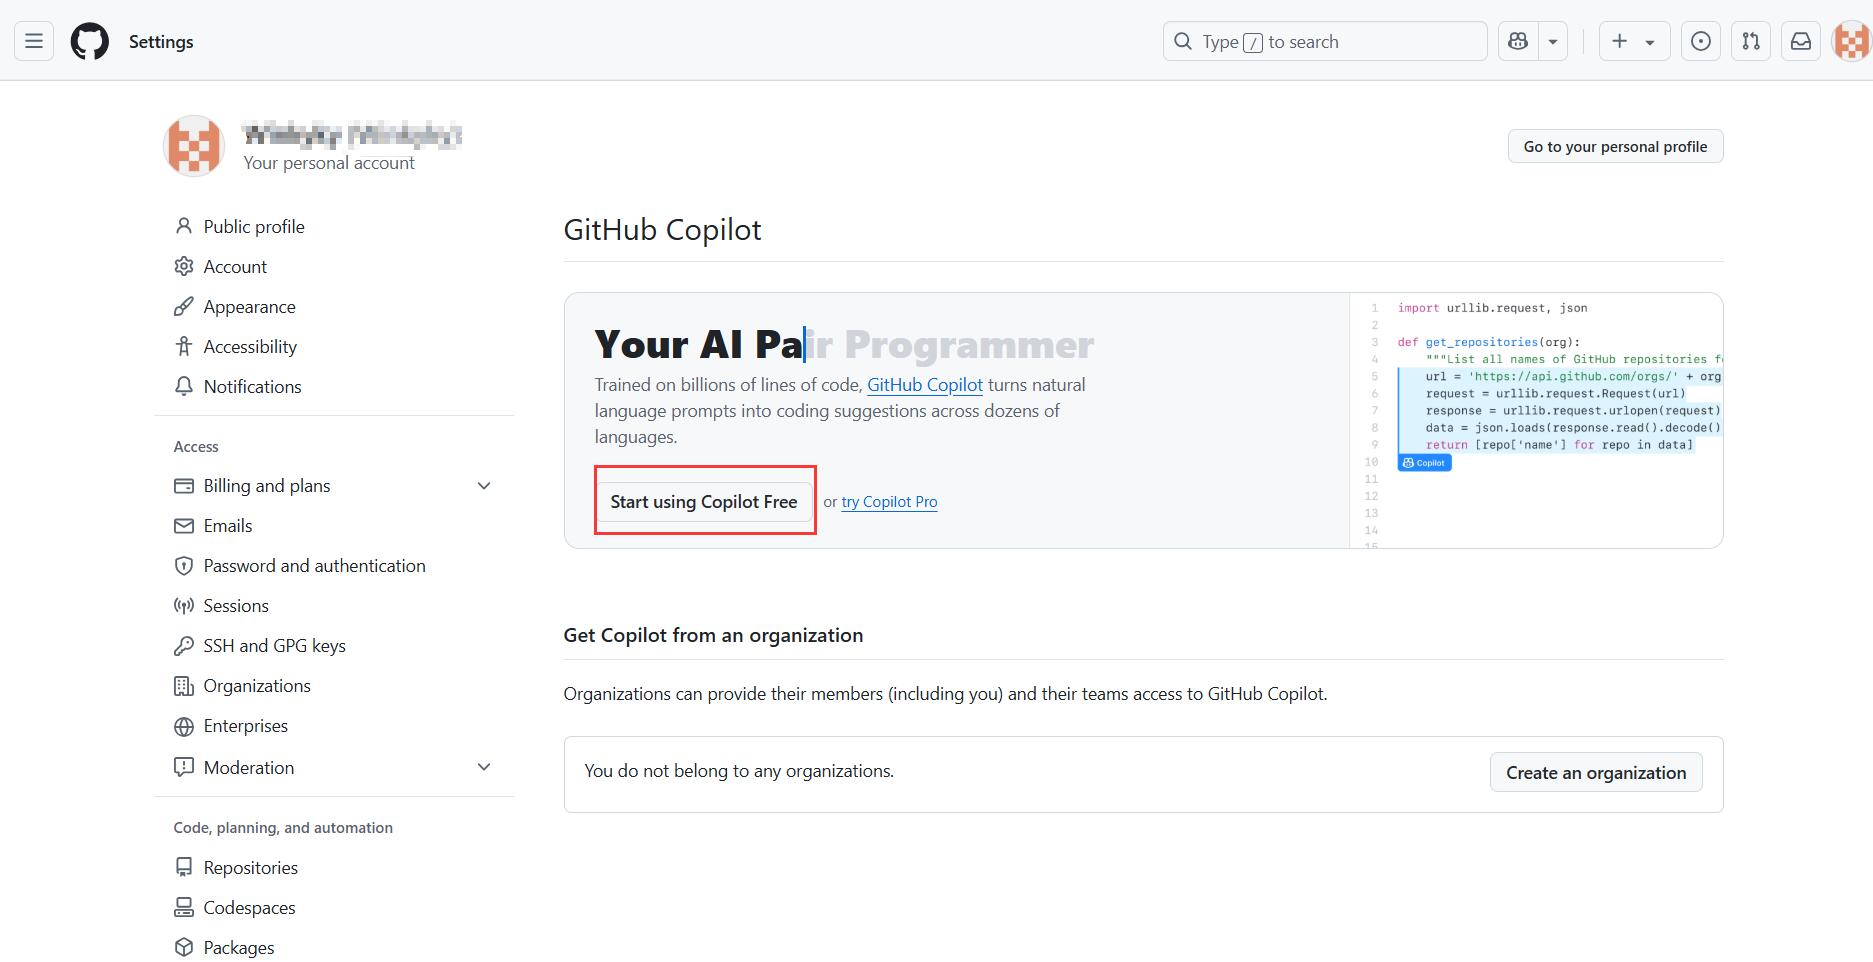Switch to the Appearance settings page
1873x962 pixels.
pos(249,306)
